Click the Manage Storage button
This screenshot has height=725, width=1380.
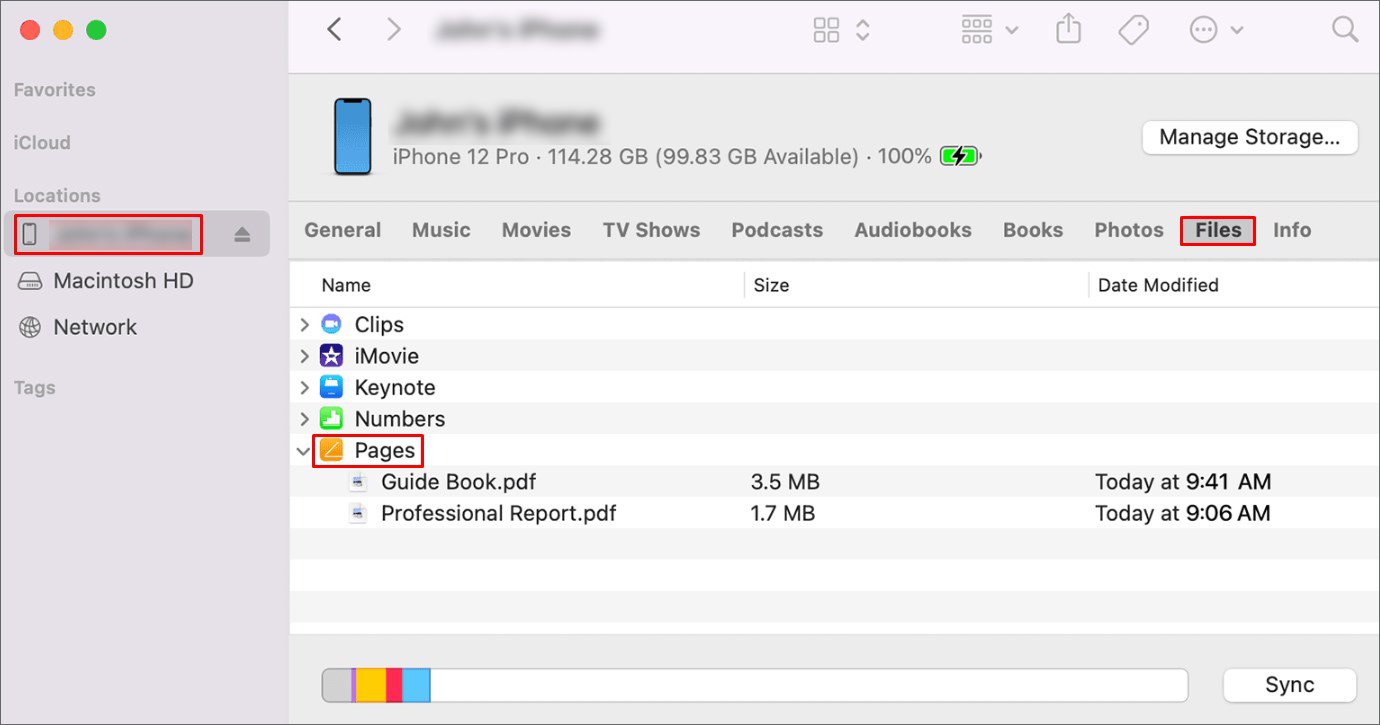pos(1250,138)
